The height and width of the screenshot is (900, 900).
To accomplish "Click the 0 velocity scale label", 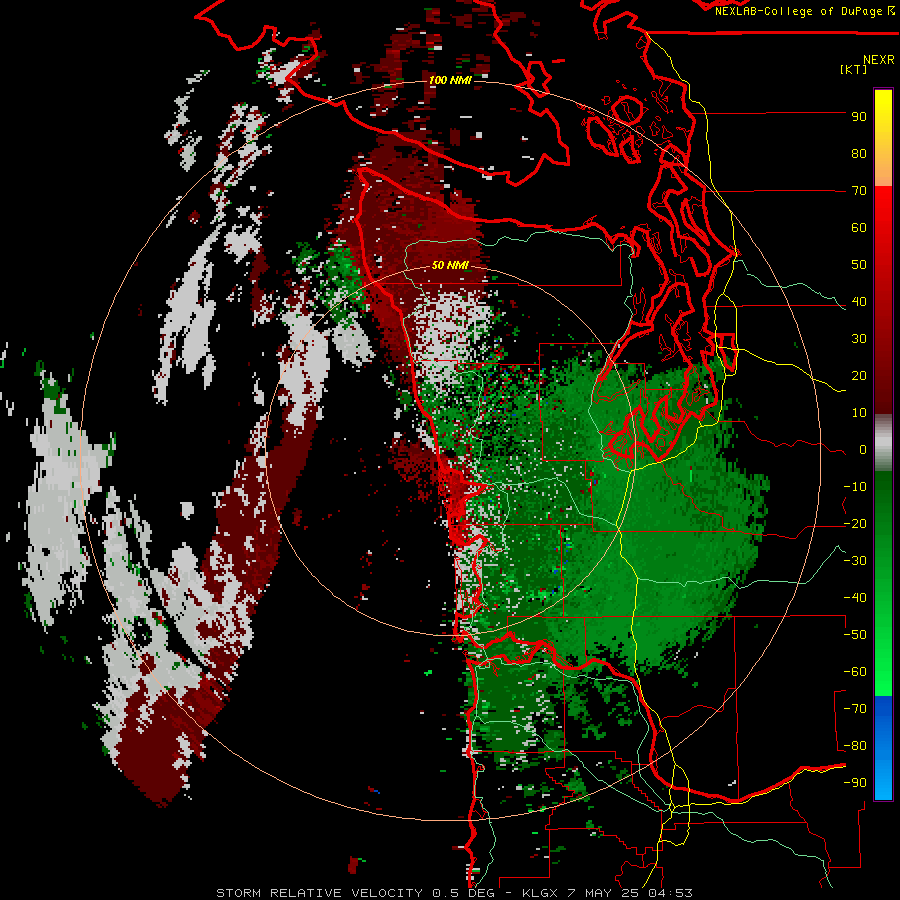I will (863, 450).
